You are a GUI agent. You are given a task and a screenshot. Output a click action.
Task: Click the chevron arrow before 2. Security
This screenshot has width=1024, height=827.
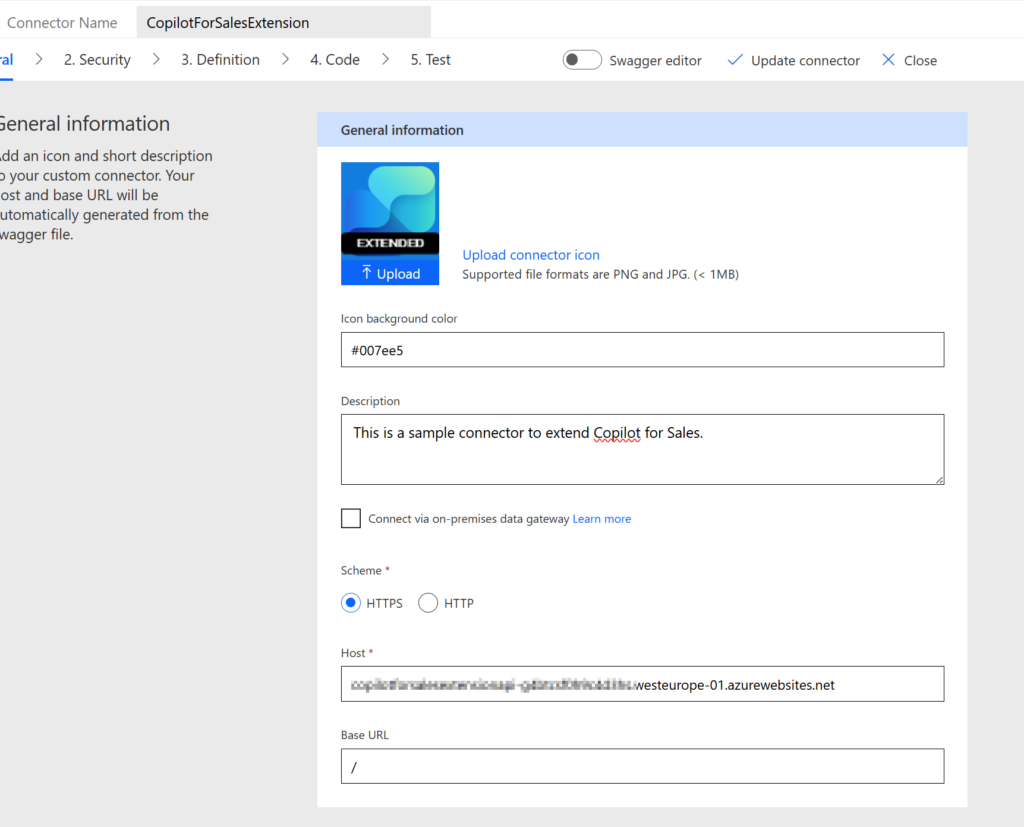tap(39, 60)
